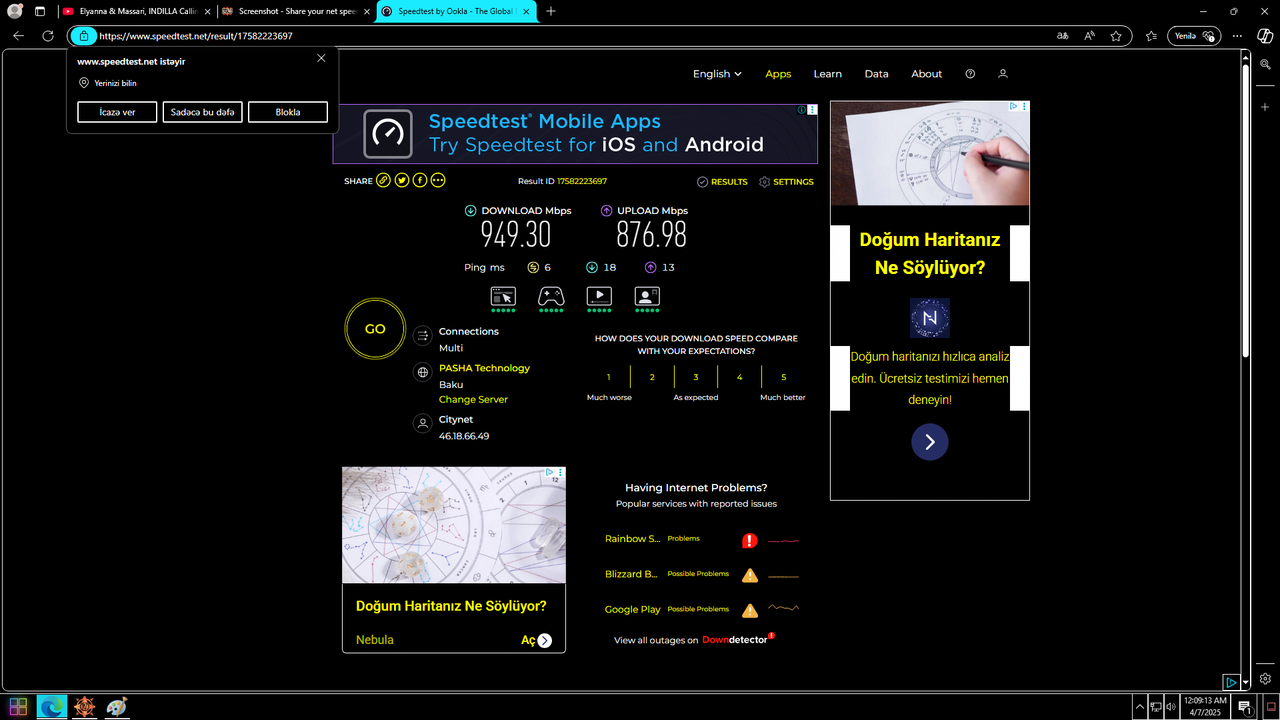Go back to previous page
This screenshot has height=720, width=1280.
18,36
